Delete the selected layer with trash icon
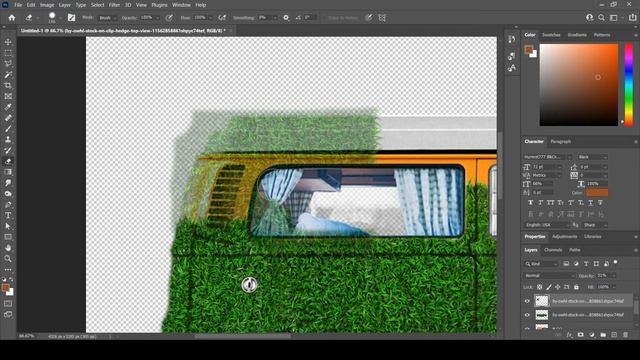Image resolution: width=640 pixels, height=360 pixels. pyautogui.click(x=626, y=335)
